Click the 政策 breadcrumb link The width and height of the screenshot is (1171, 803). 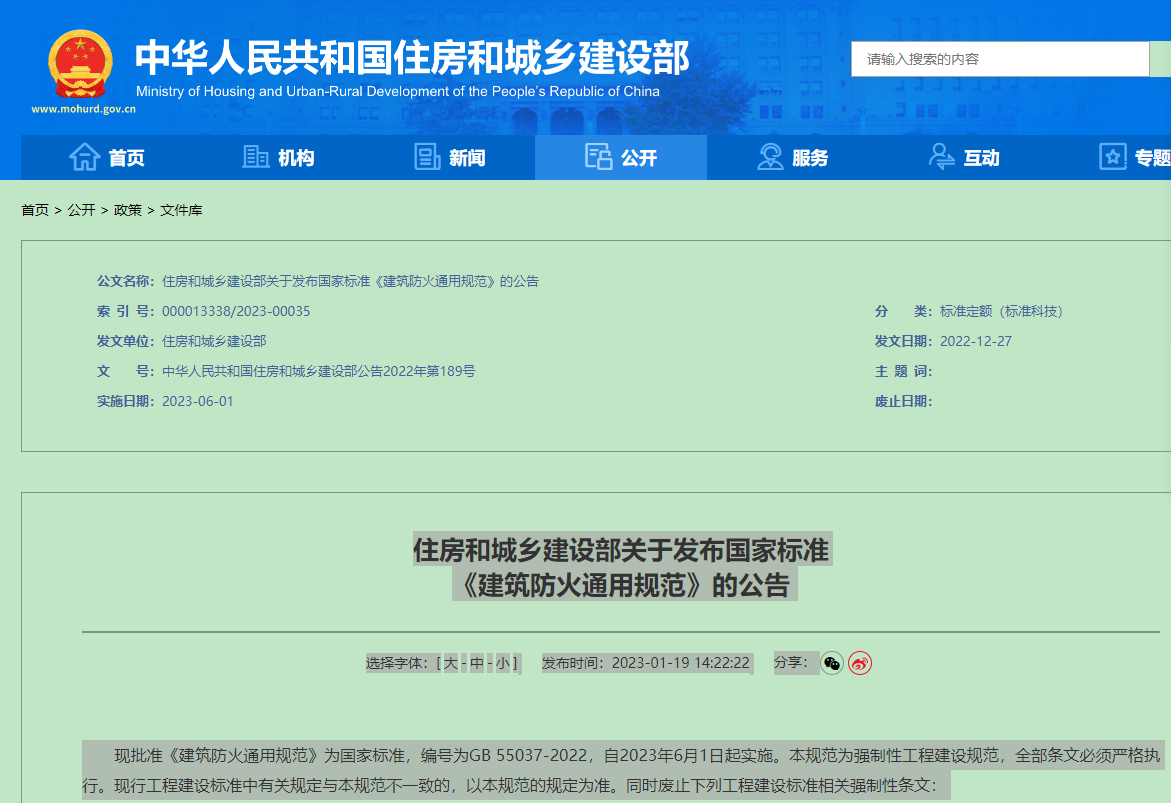[x=127, y=210]
